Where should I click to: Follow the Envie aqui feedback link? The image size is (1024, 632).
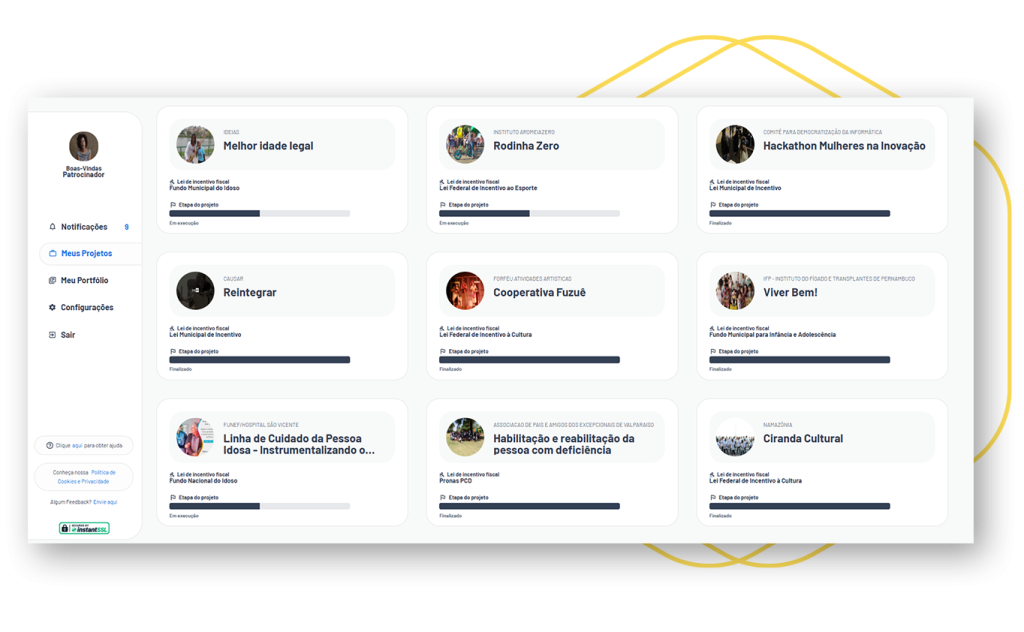[x=105, y=502]
